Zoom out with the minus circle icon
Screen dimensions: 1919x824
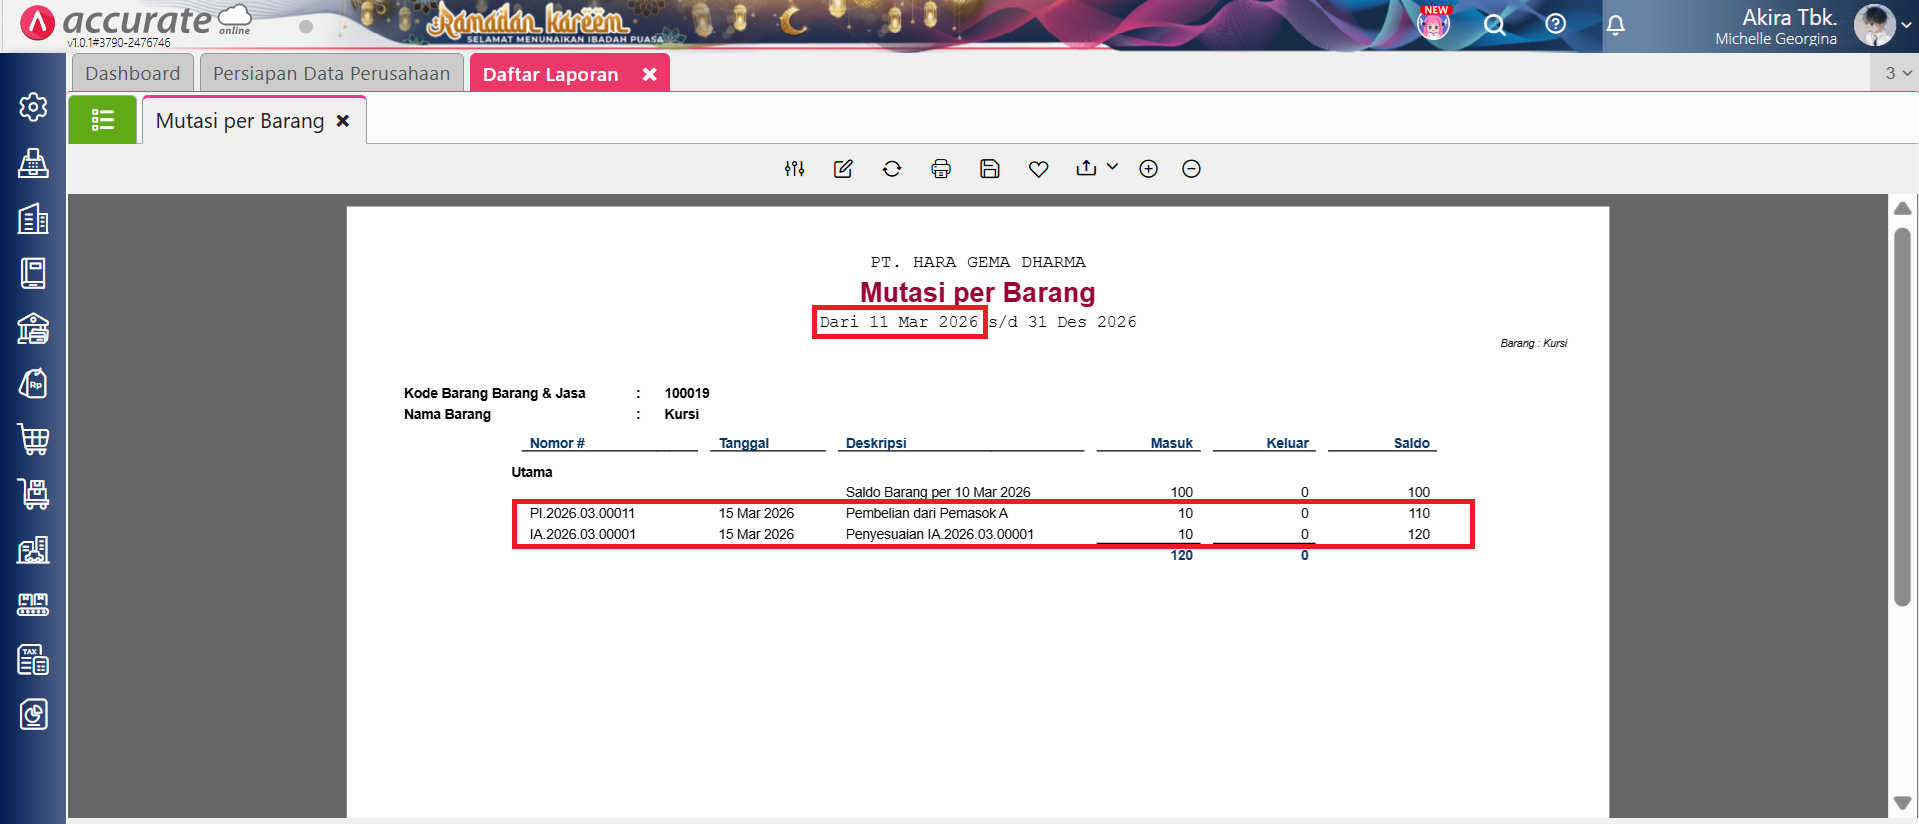point(1191,169)
